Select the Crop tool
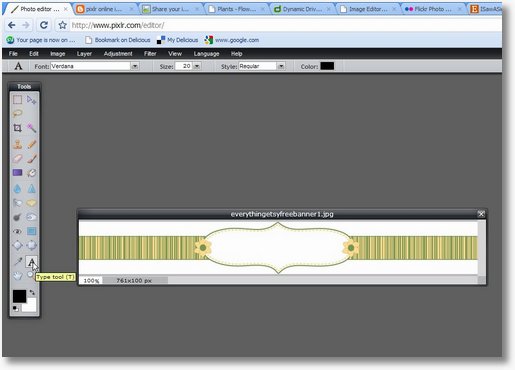 pyautogui.click(x=17, y=128)
